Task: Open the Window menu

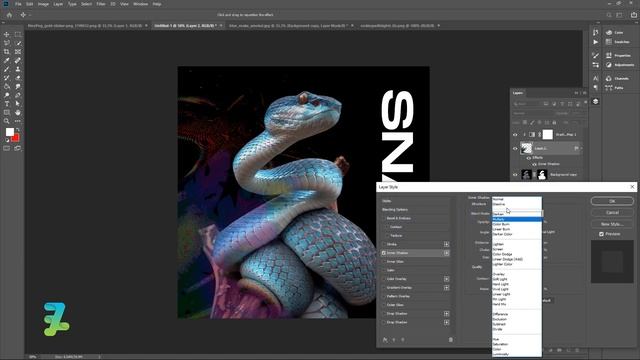Action: [140, 4]
